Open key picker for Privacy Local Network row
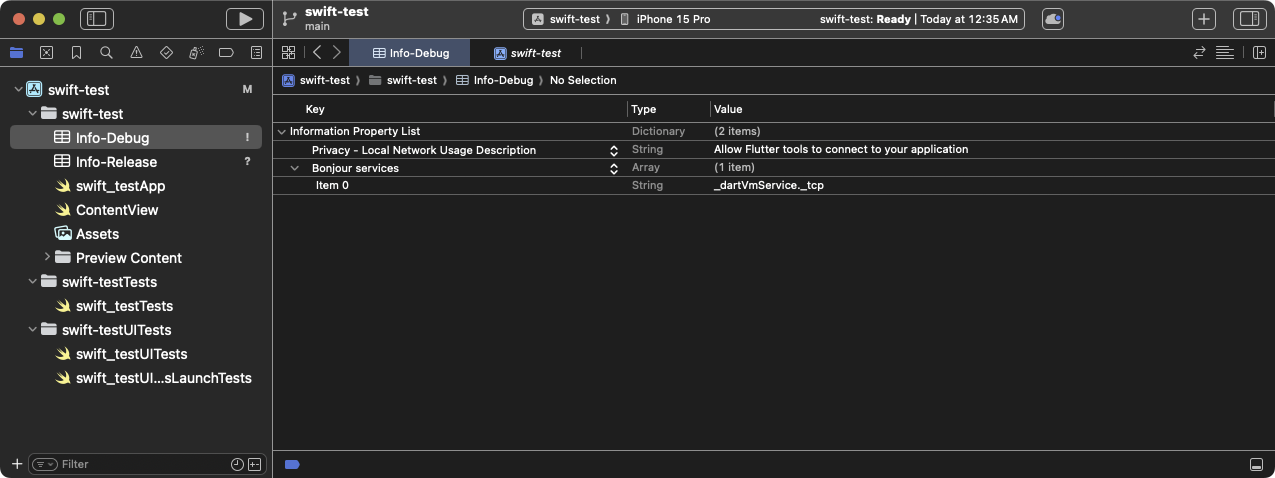This screenshot has width=1275, height=478. click(614, 150)
